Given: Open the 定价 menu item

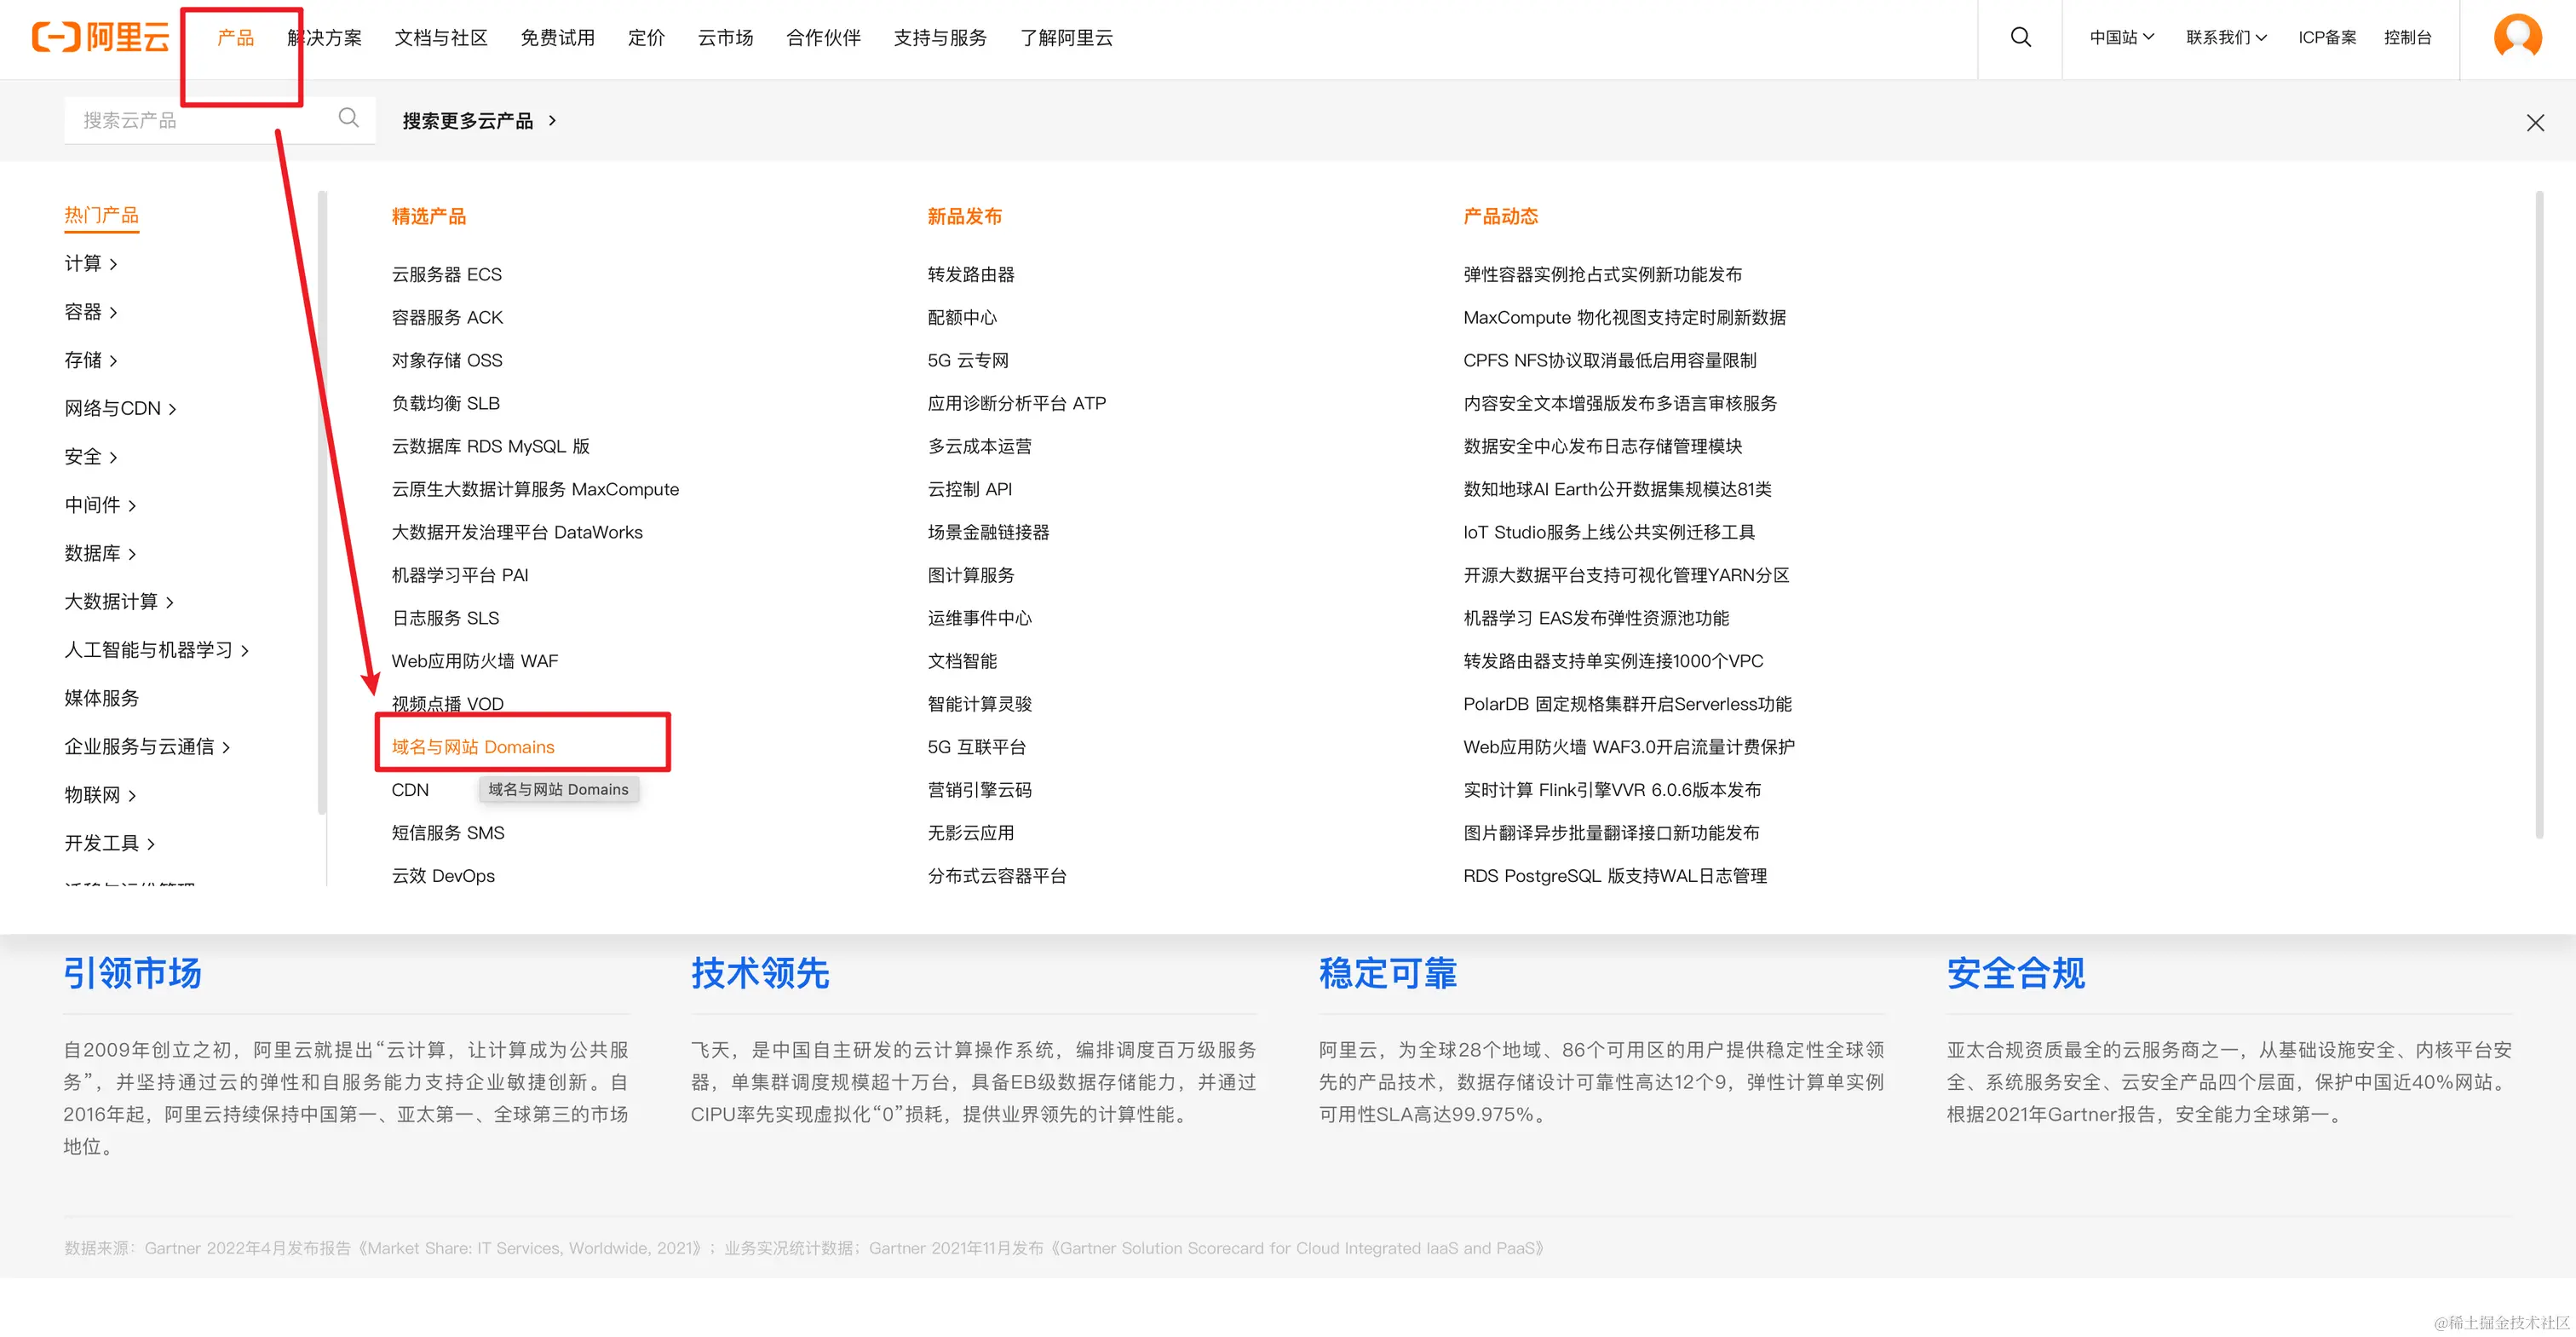Looking at the screenshot, I should [x=646, y=38].
